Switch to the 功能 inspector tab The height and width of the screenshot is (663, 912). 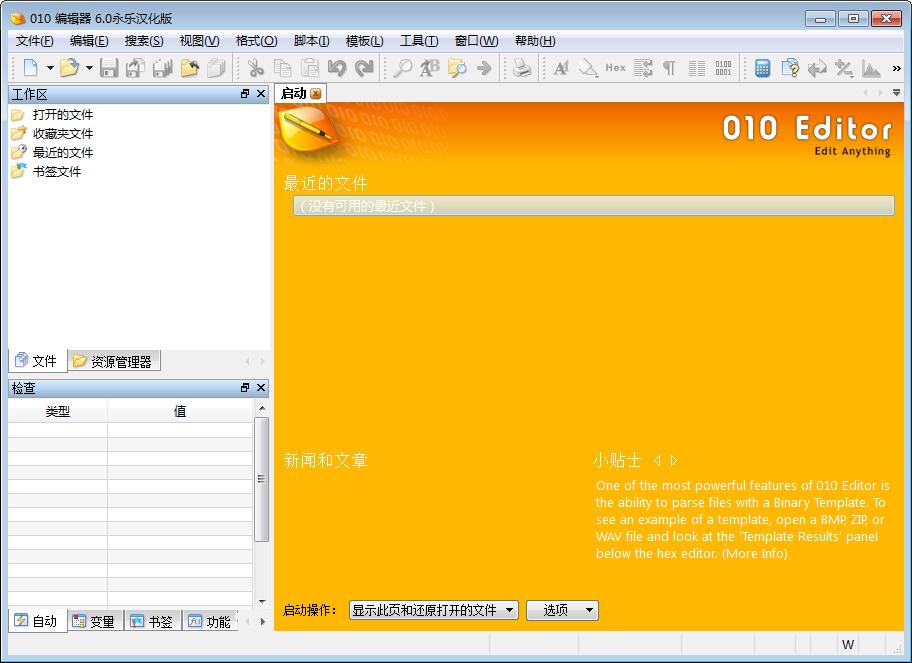click(x=211, y=622)
